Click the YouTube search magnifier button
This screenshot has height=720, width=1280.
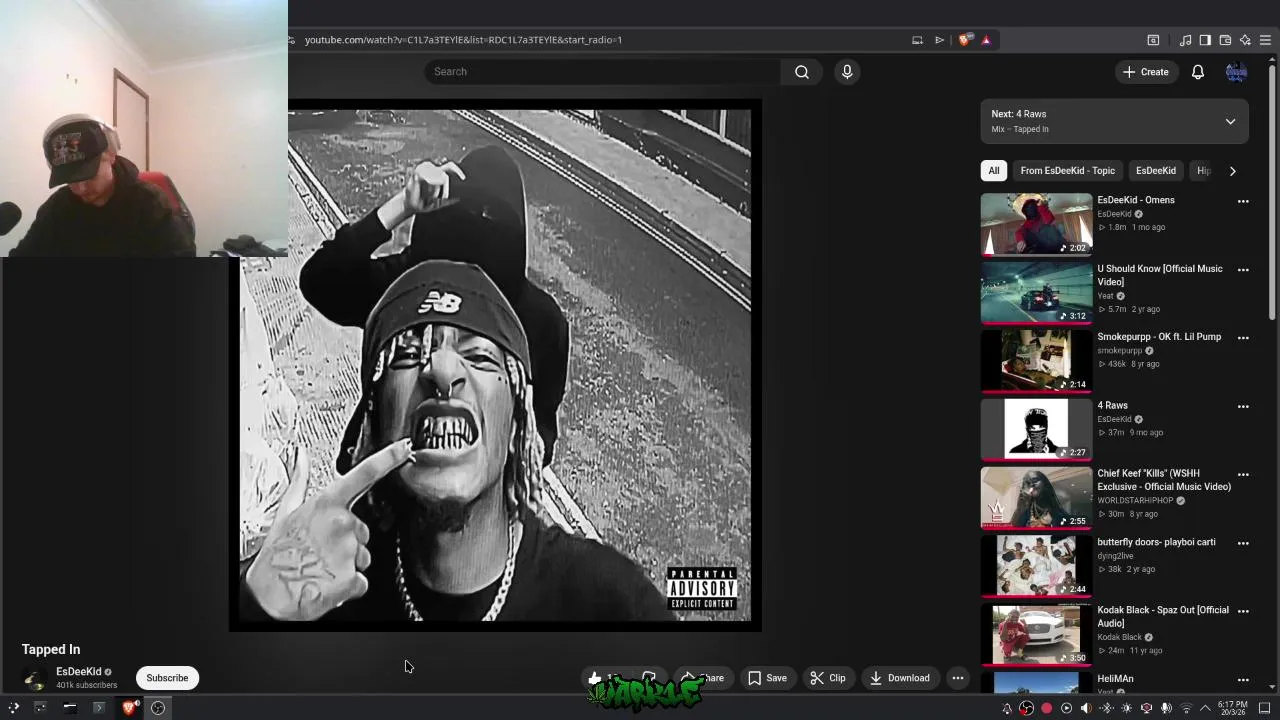point(801,72)
